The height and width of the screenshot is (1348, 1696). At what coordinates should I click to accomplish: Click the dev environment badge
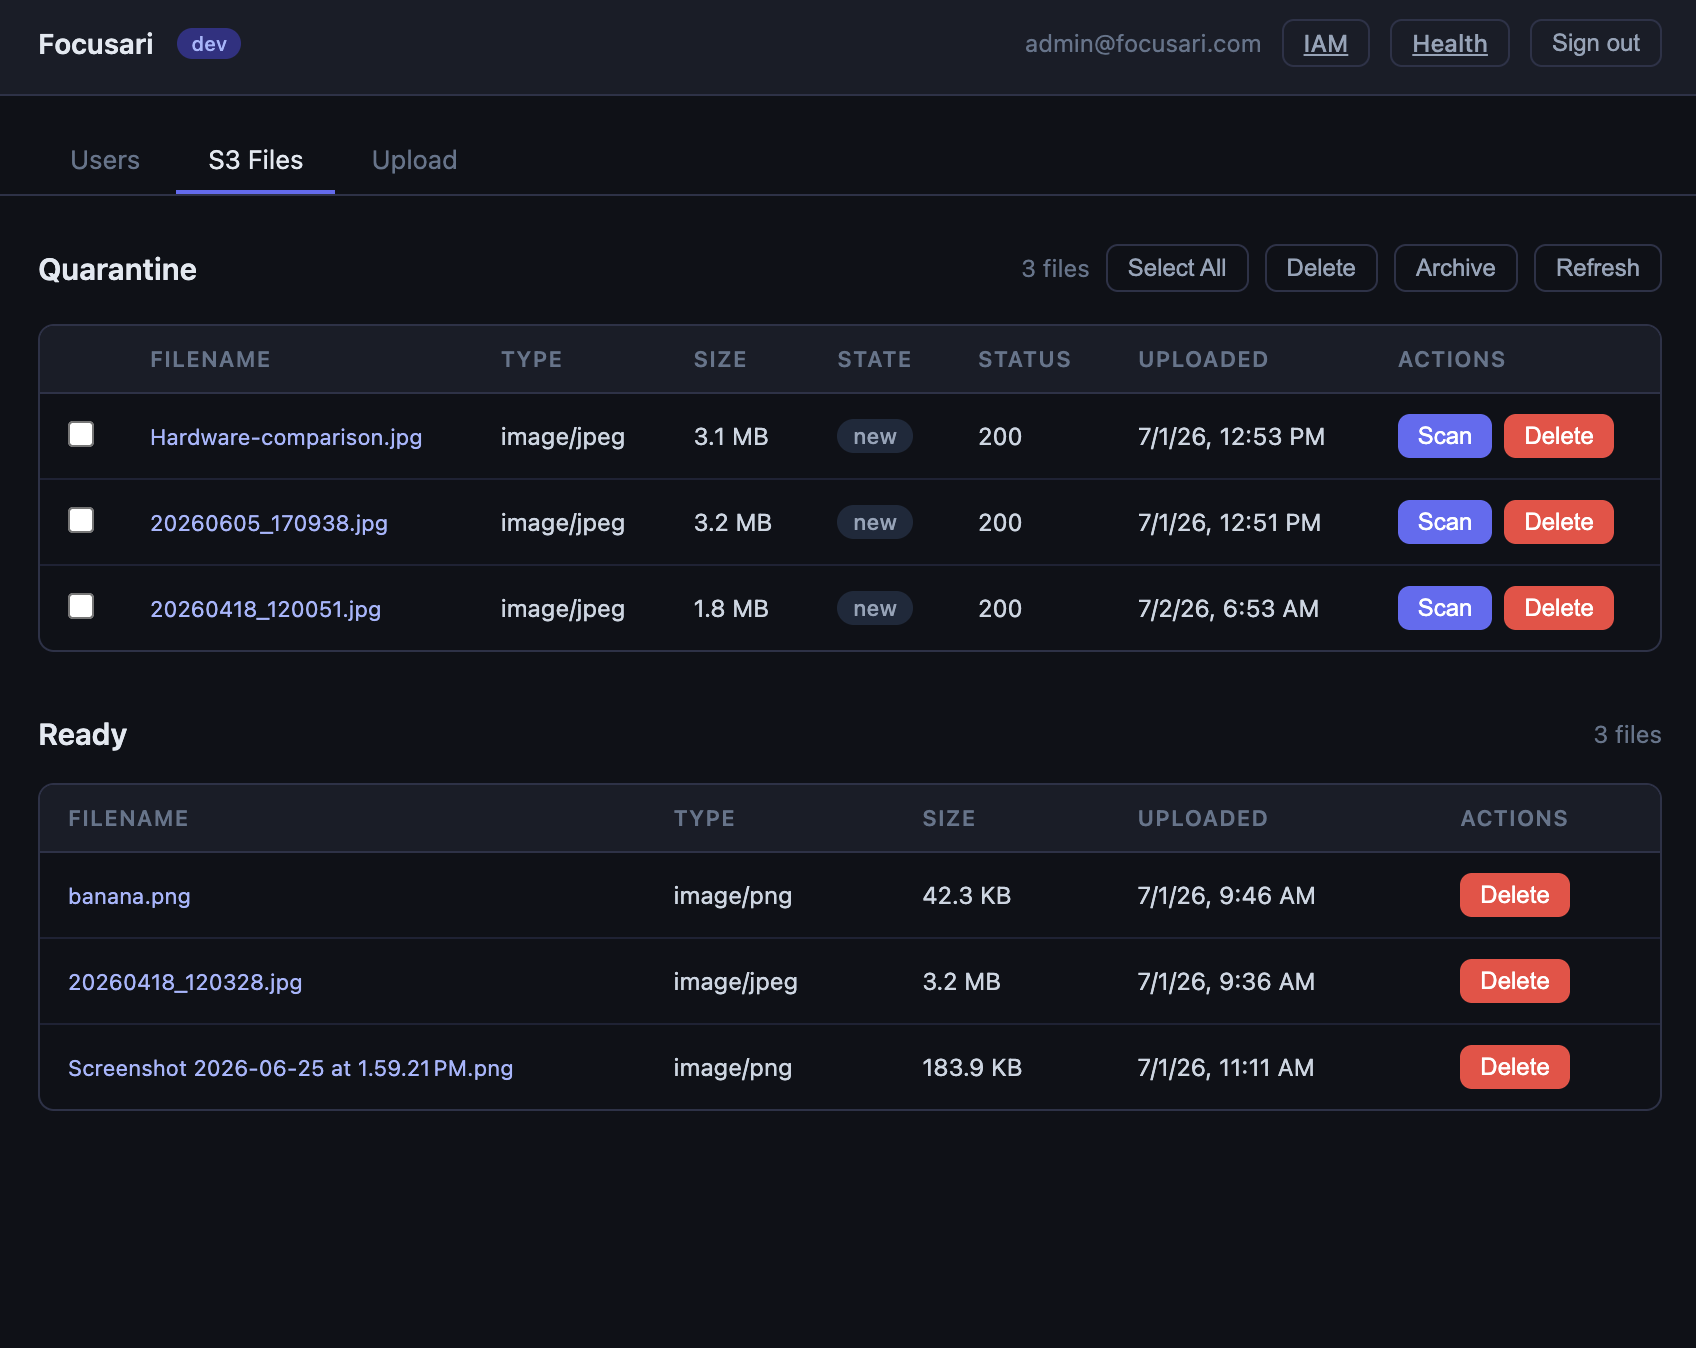[x=209, y=44]
